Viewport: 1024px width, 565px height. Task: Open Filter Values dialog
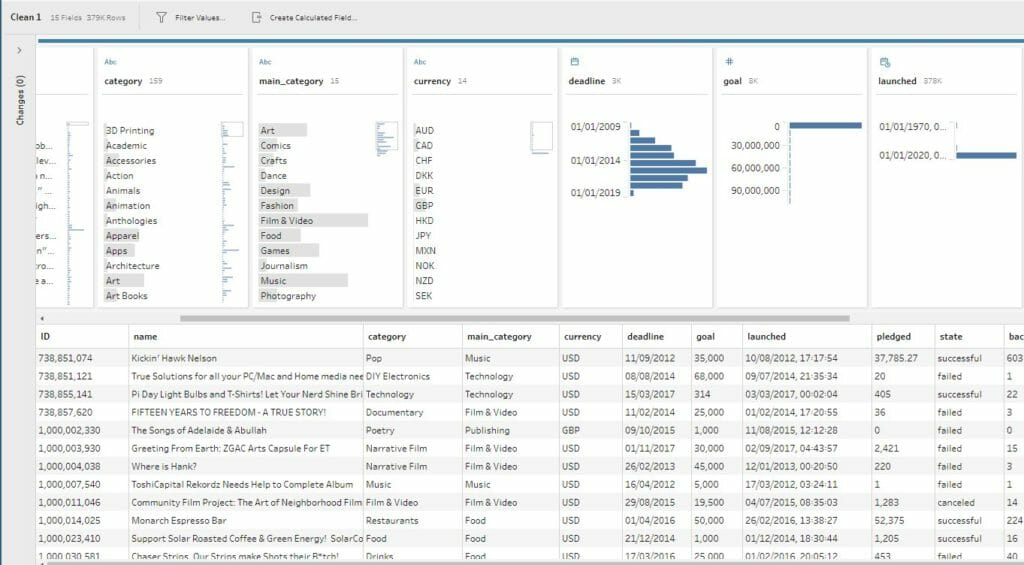point(199,18)
